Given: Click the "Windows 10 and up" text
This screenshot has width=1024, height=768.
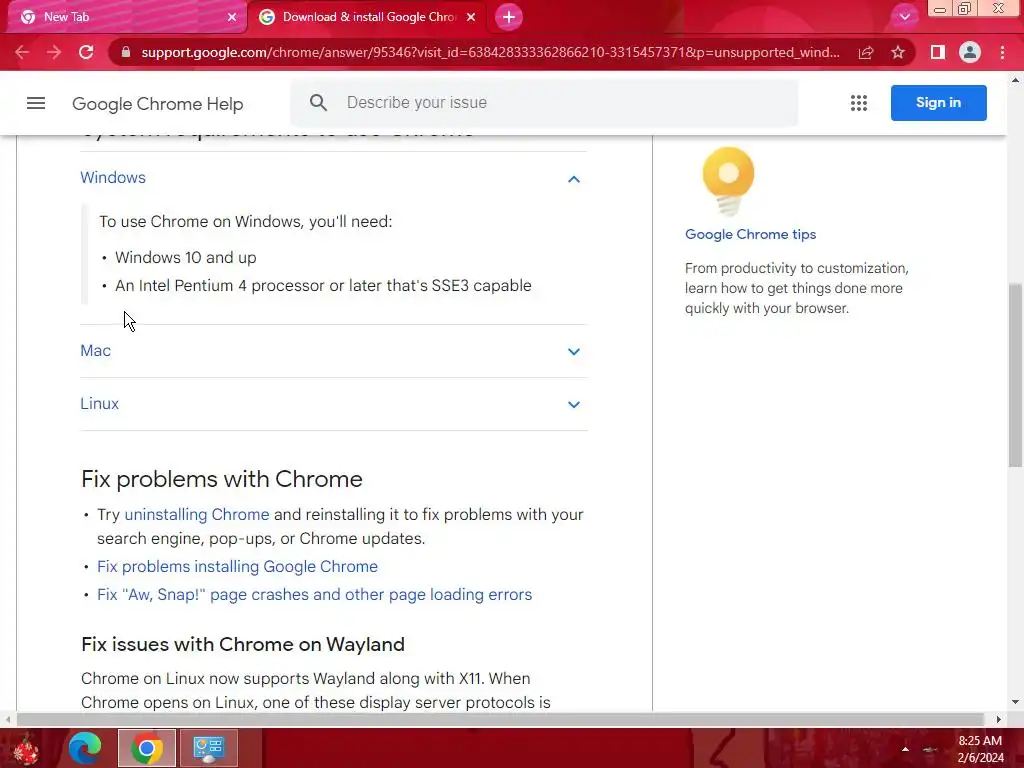Looking at the screenshot, I should coord(185,257).
